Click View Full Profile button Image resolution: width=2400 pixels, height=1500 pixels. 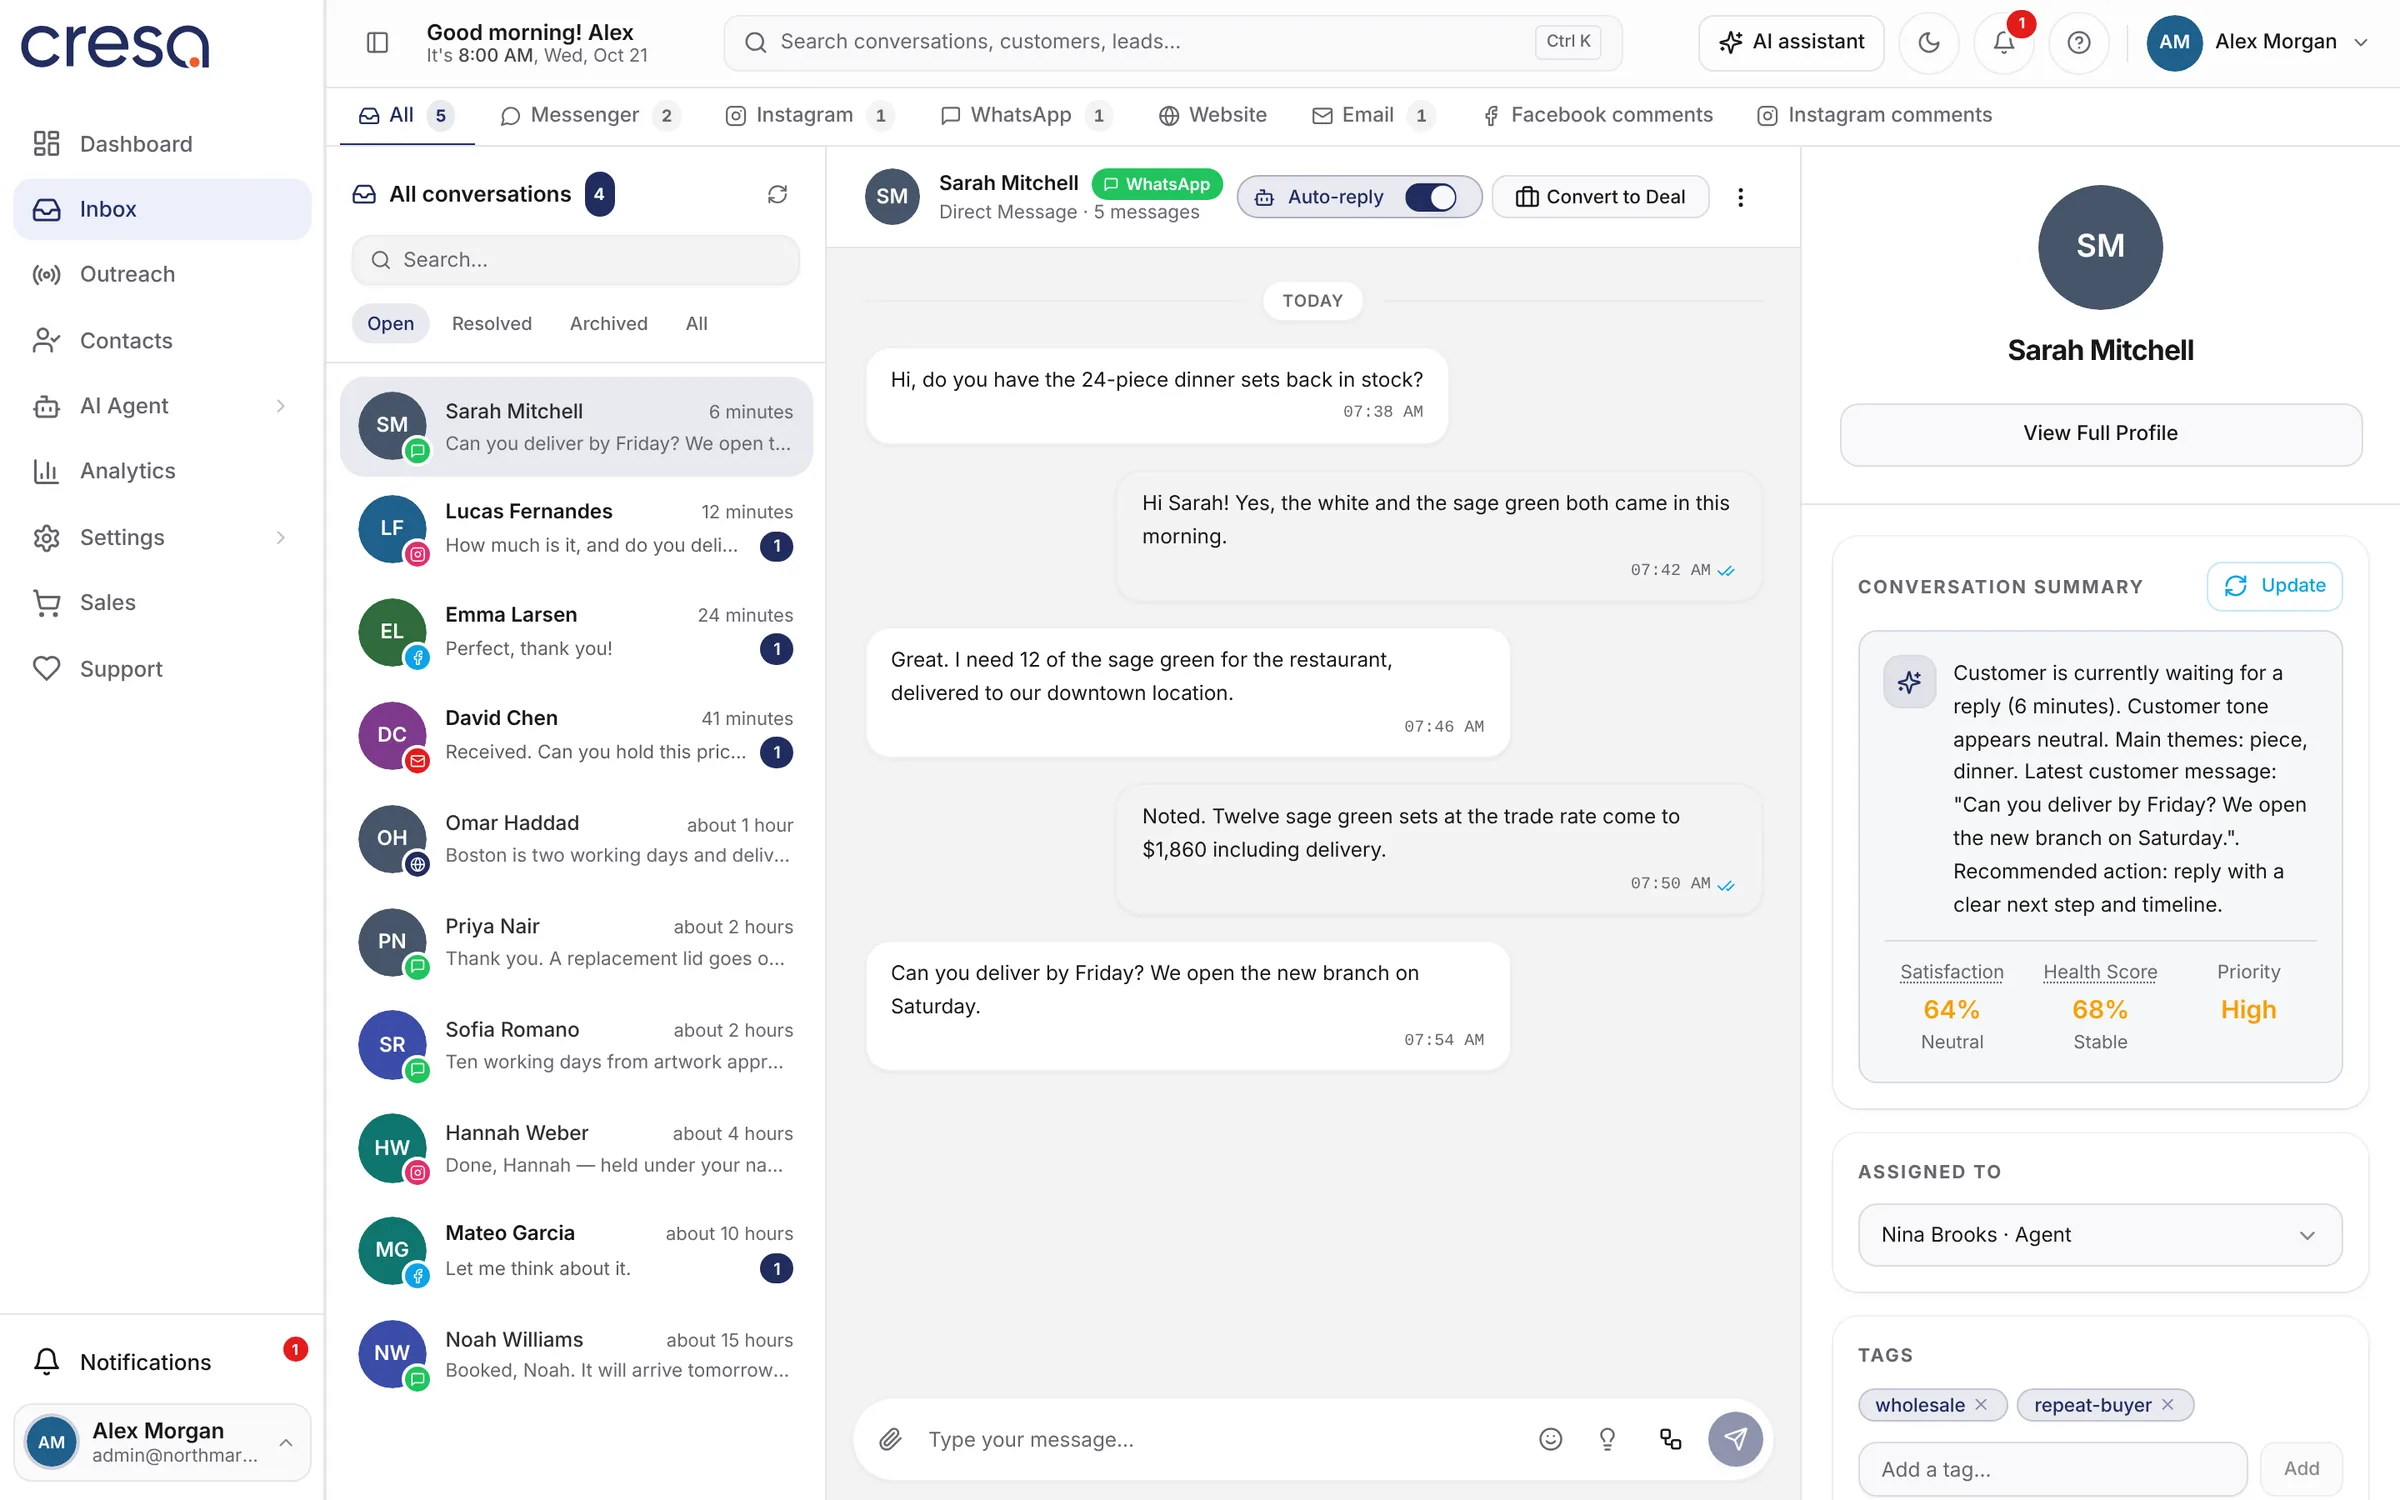pyautogui.click(x=2101, y=434)
